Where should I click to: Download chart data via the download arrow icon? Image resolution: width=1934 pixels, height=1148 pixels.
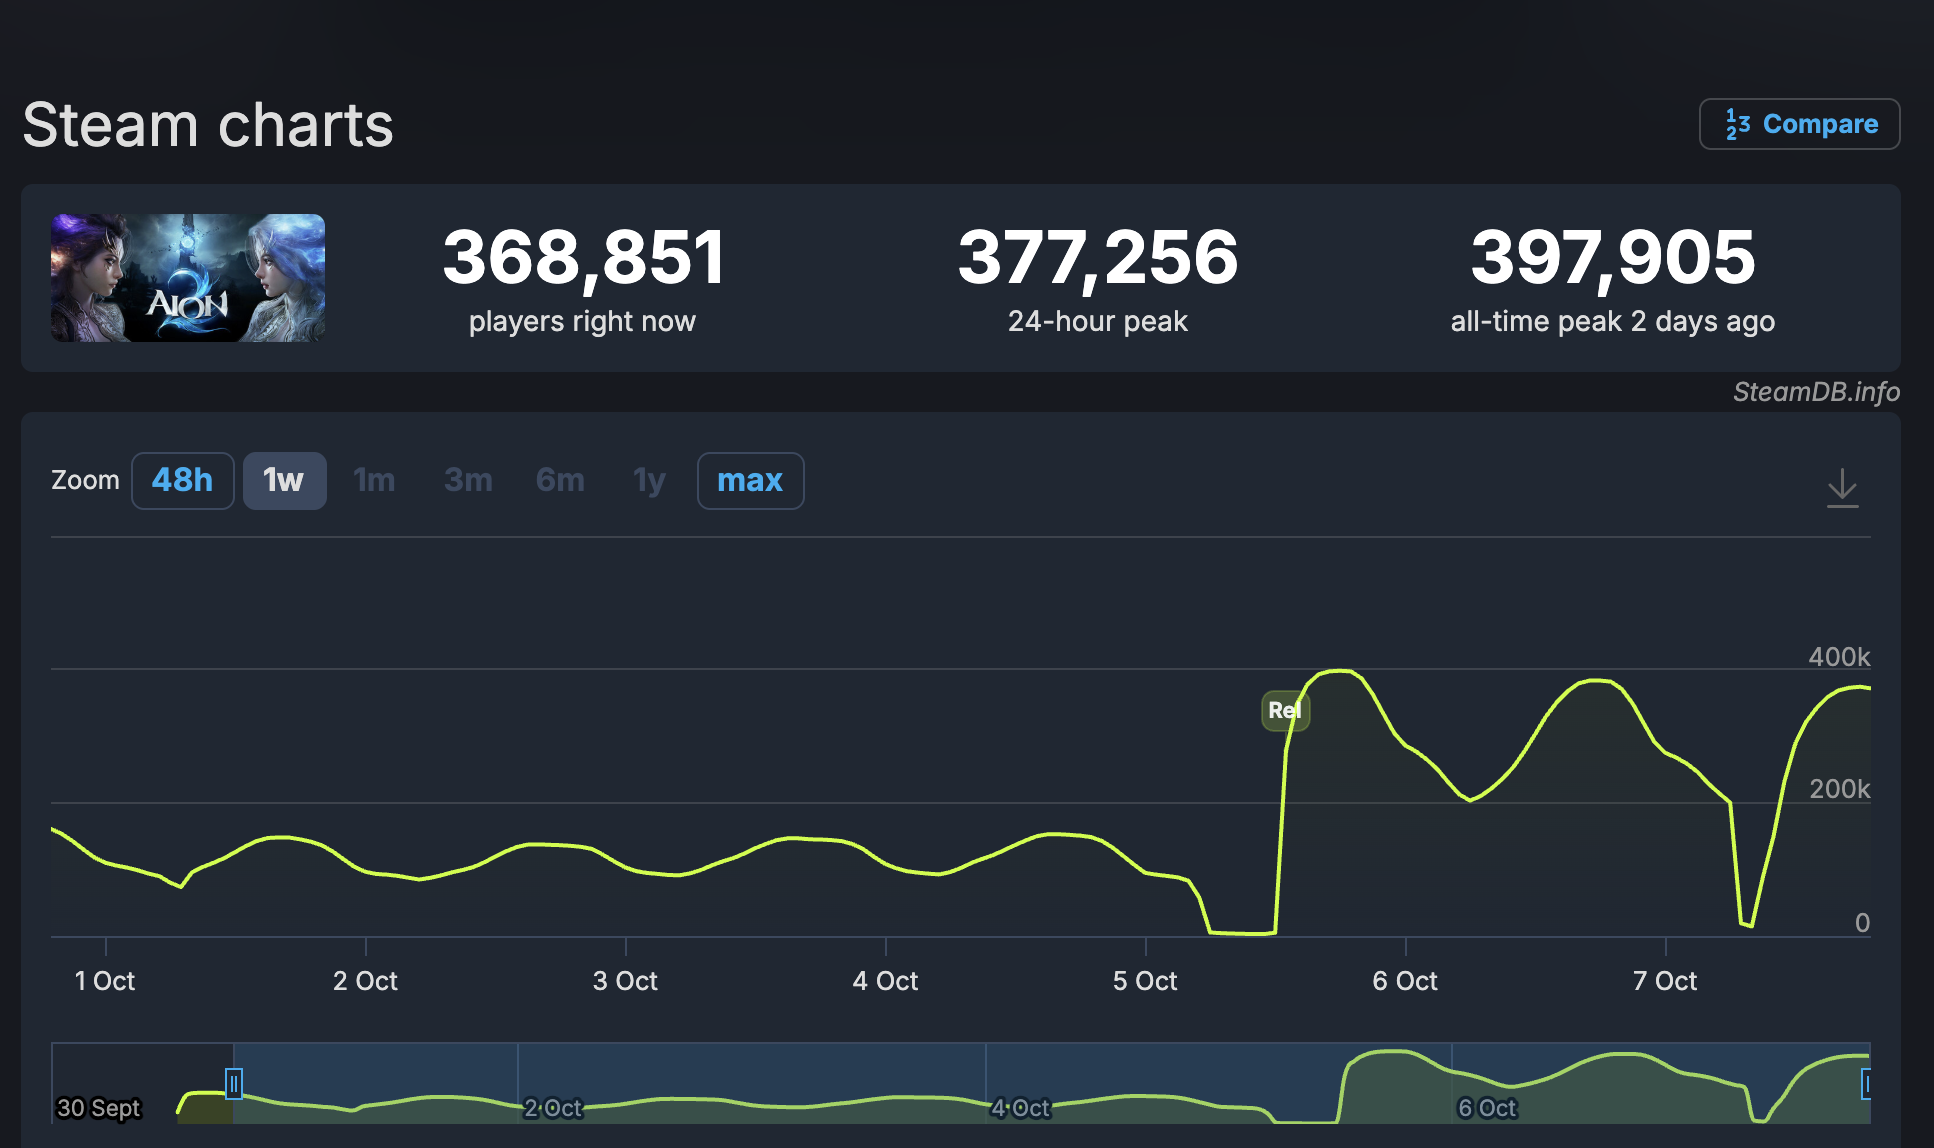[x=1842, y=488]
